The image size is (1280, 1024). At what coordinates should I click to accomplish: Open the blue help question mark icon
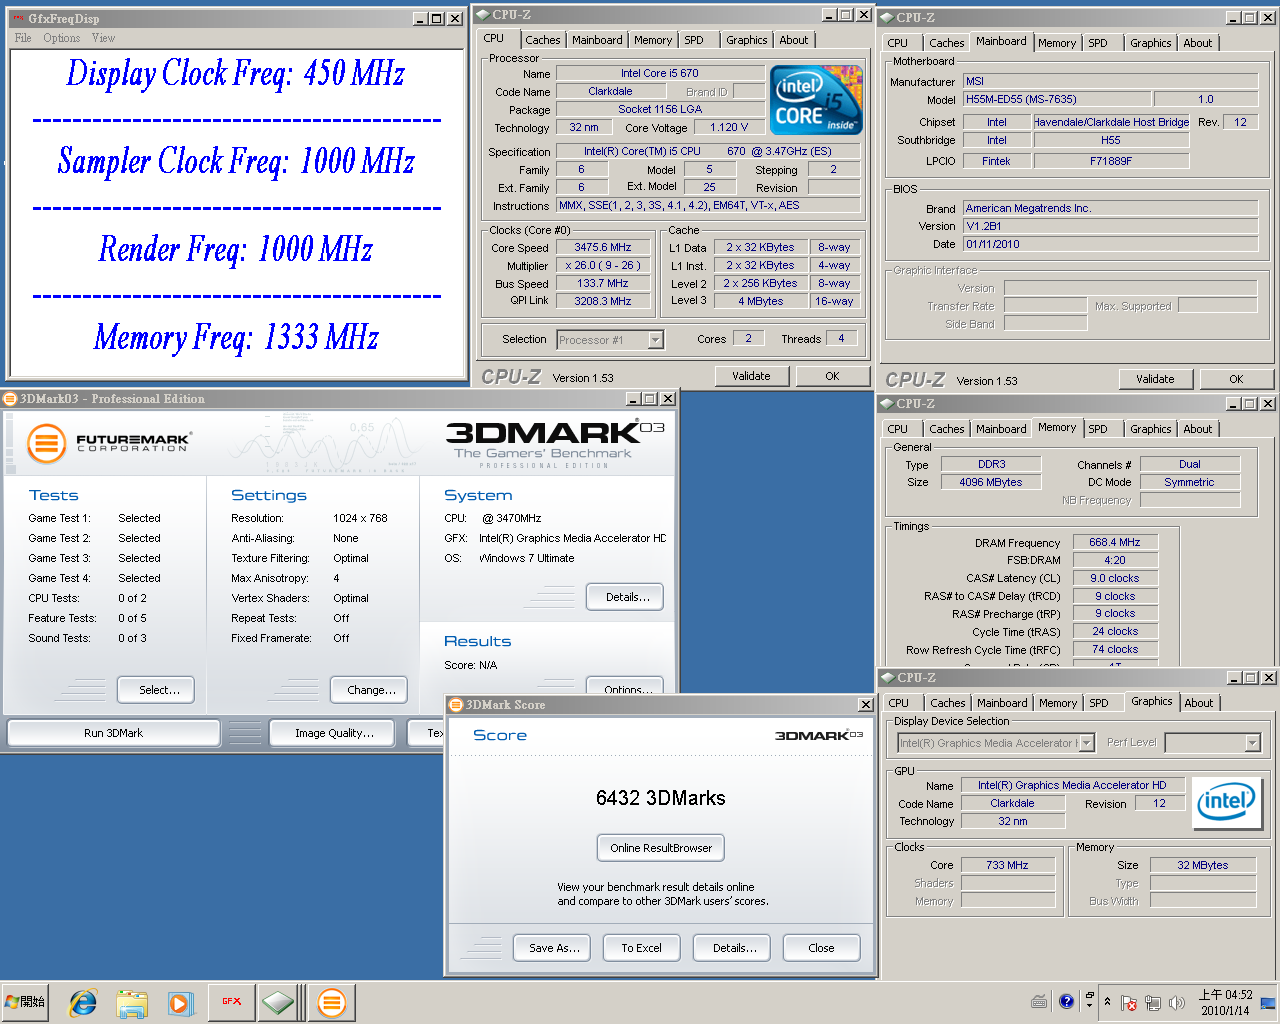[1066, 1001]
